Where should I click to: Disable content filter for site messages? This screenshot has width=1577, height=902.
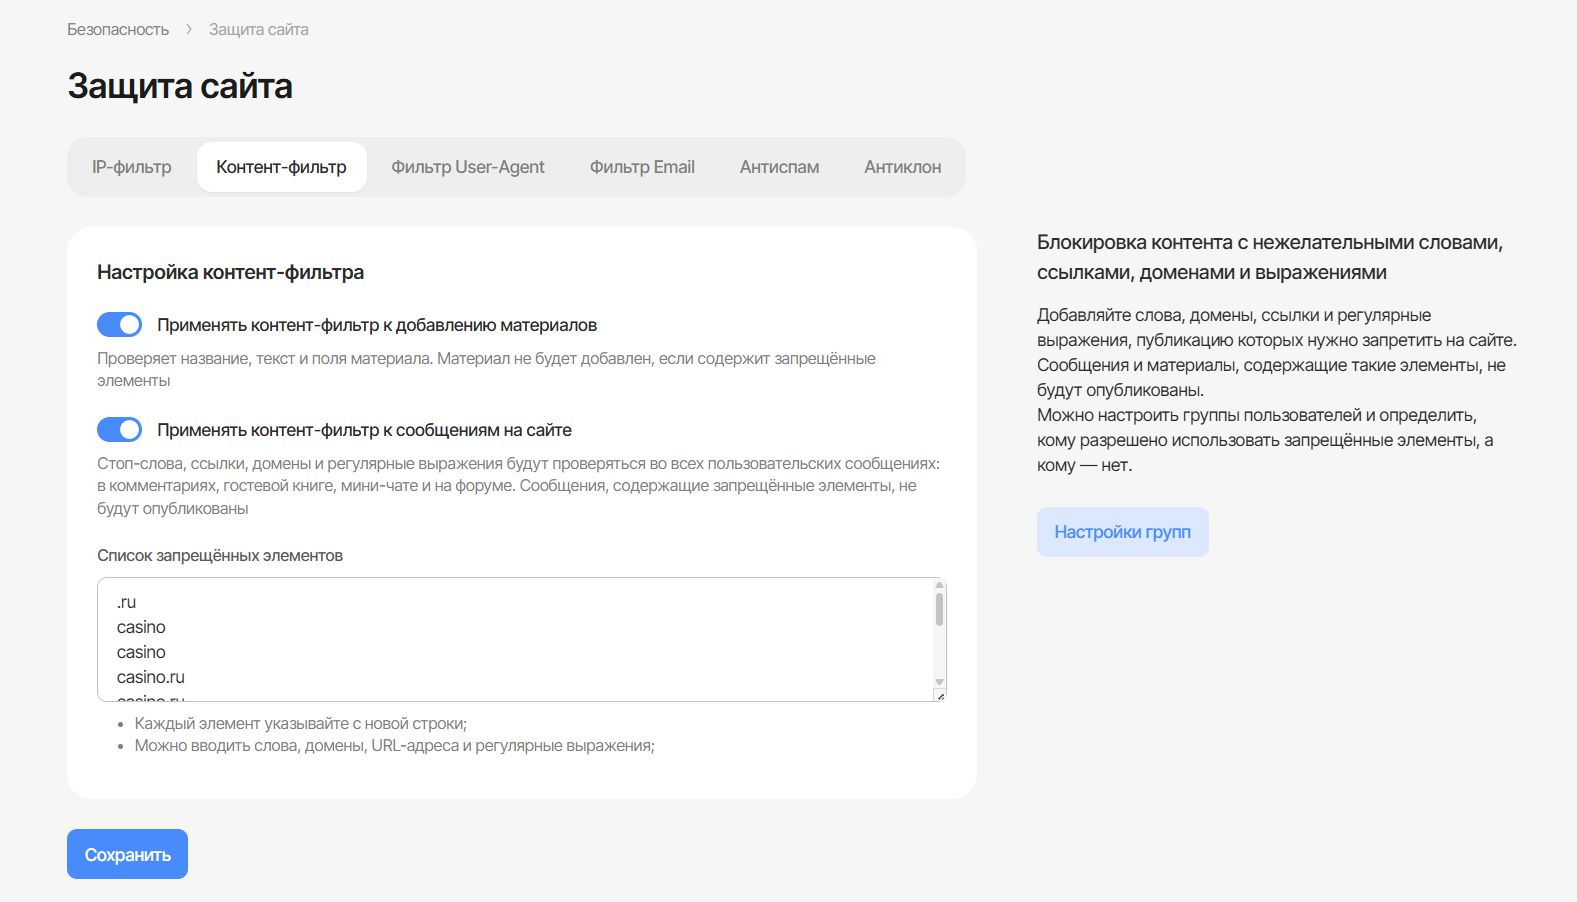(119, 430)
